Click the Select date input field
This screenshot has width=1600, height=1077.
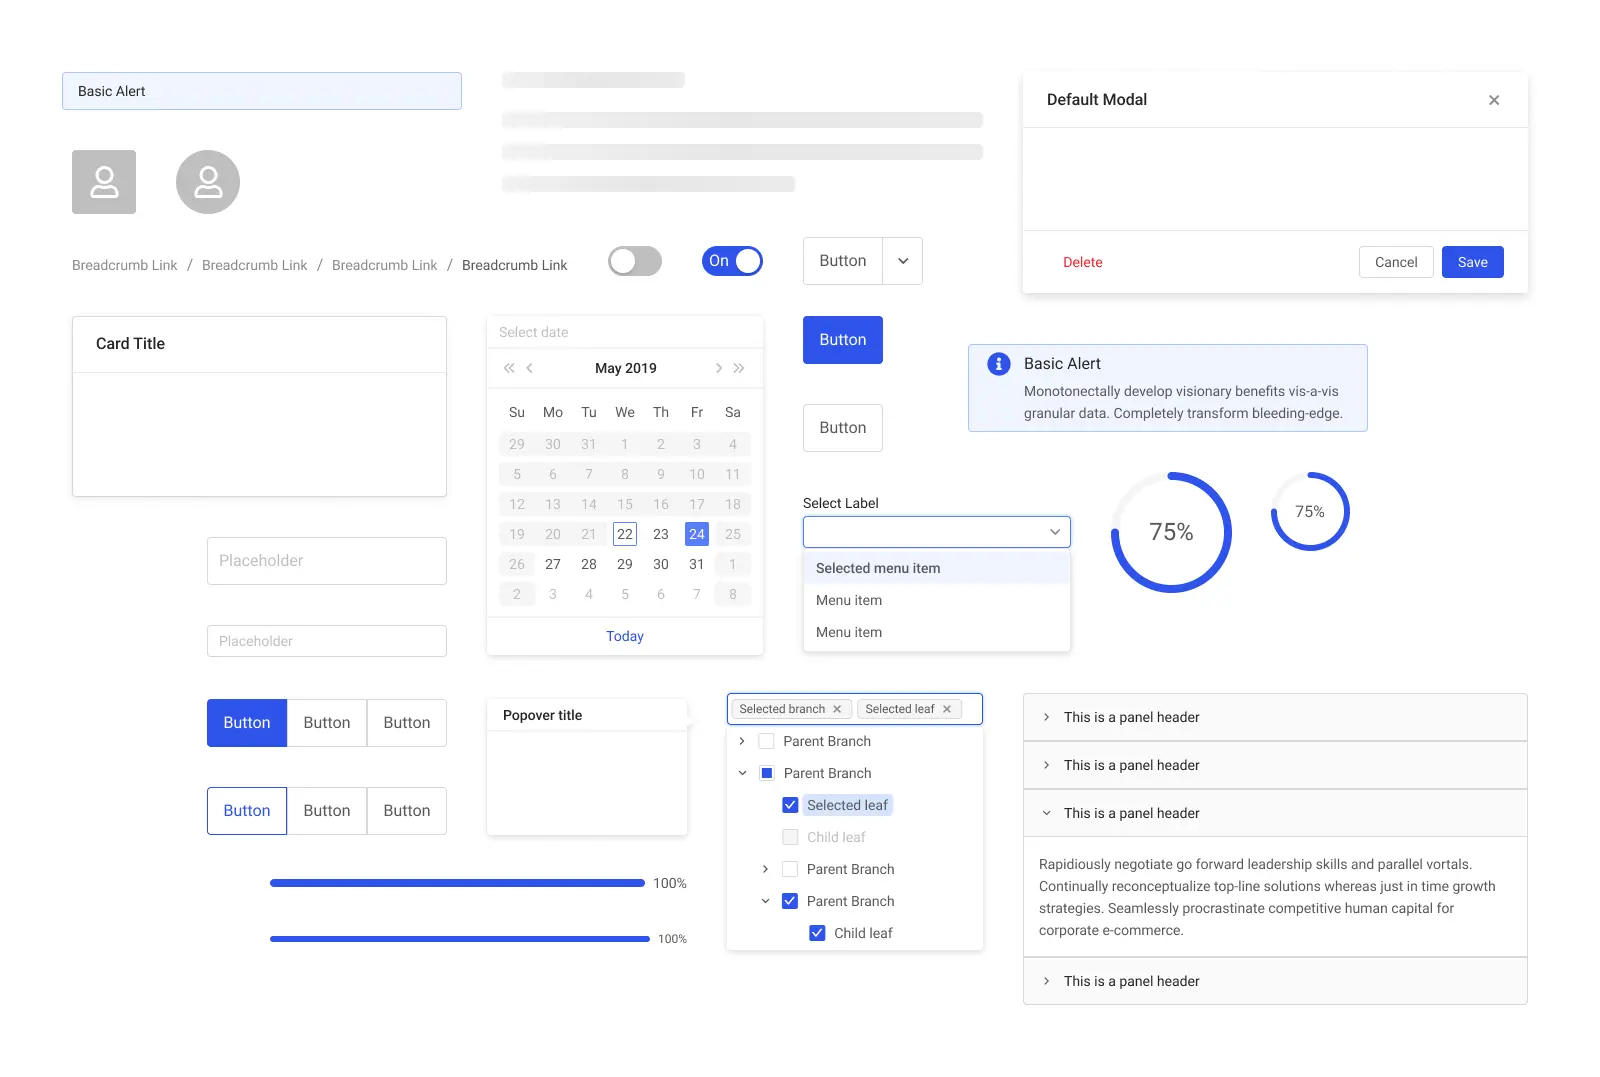[624, 331]
